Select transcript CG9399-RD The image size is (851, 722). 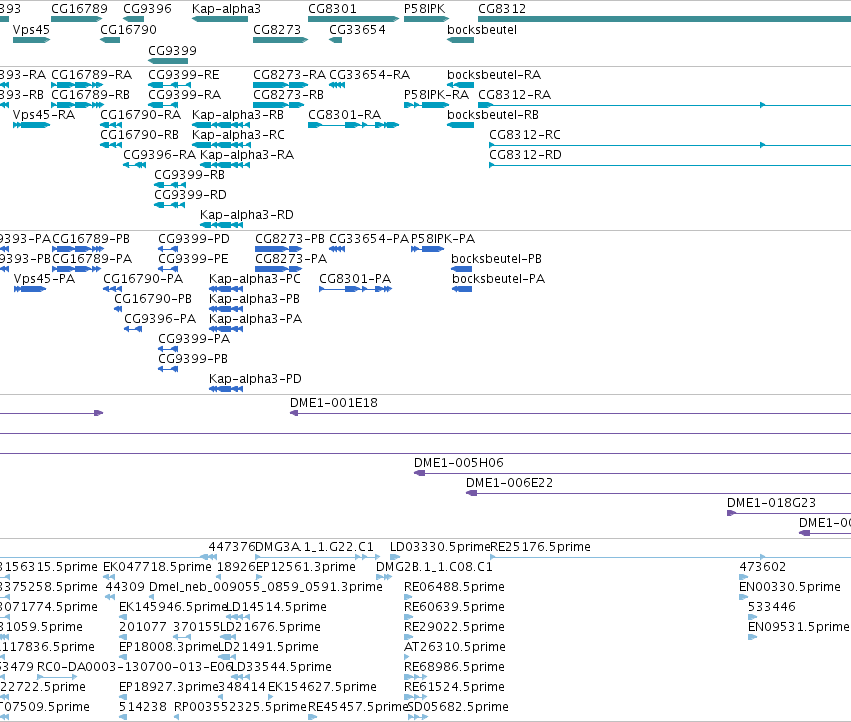click(x=169, y=205)
